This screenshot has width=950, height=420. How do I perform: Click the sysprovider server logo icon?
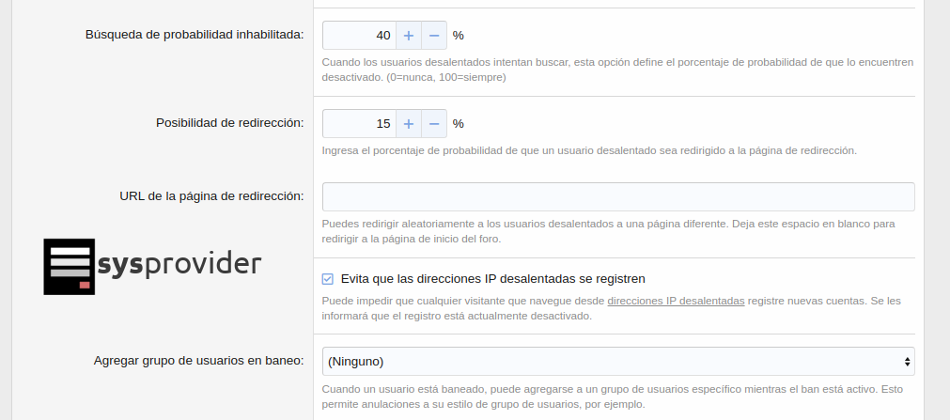69,266
